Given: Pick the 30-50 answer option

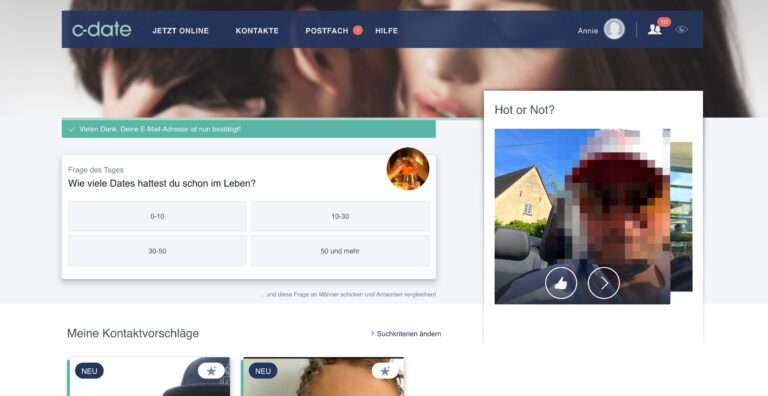Looking at the screenshot, I should (x=157, y=251).
